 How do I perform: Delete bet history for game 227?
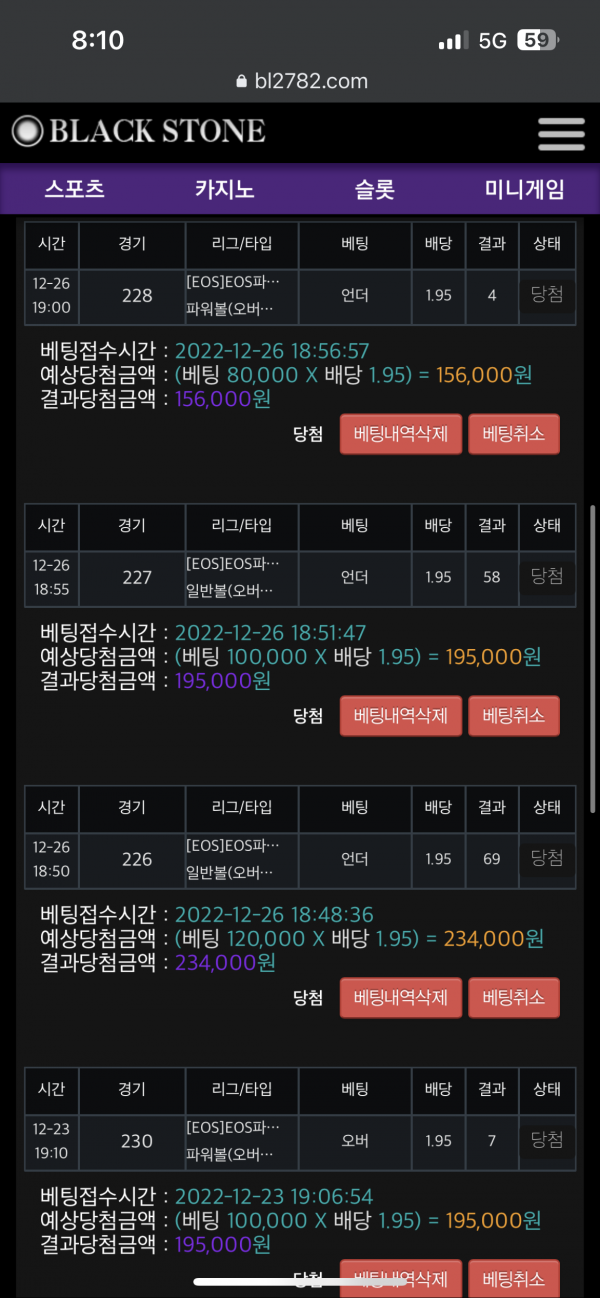pos(401,716)
